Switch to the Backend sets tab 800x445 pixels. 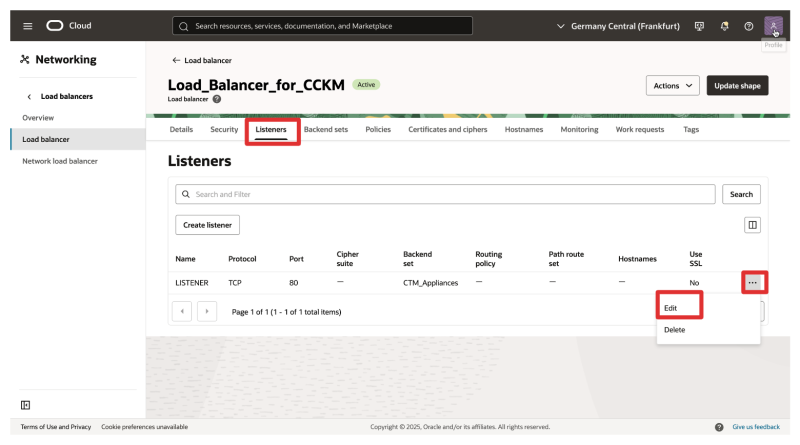[326, 130]
